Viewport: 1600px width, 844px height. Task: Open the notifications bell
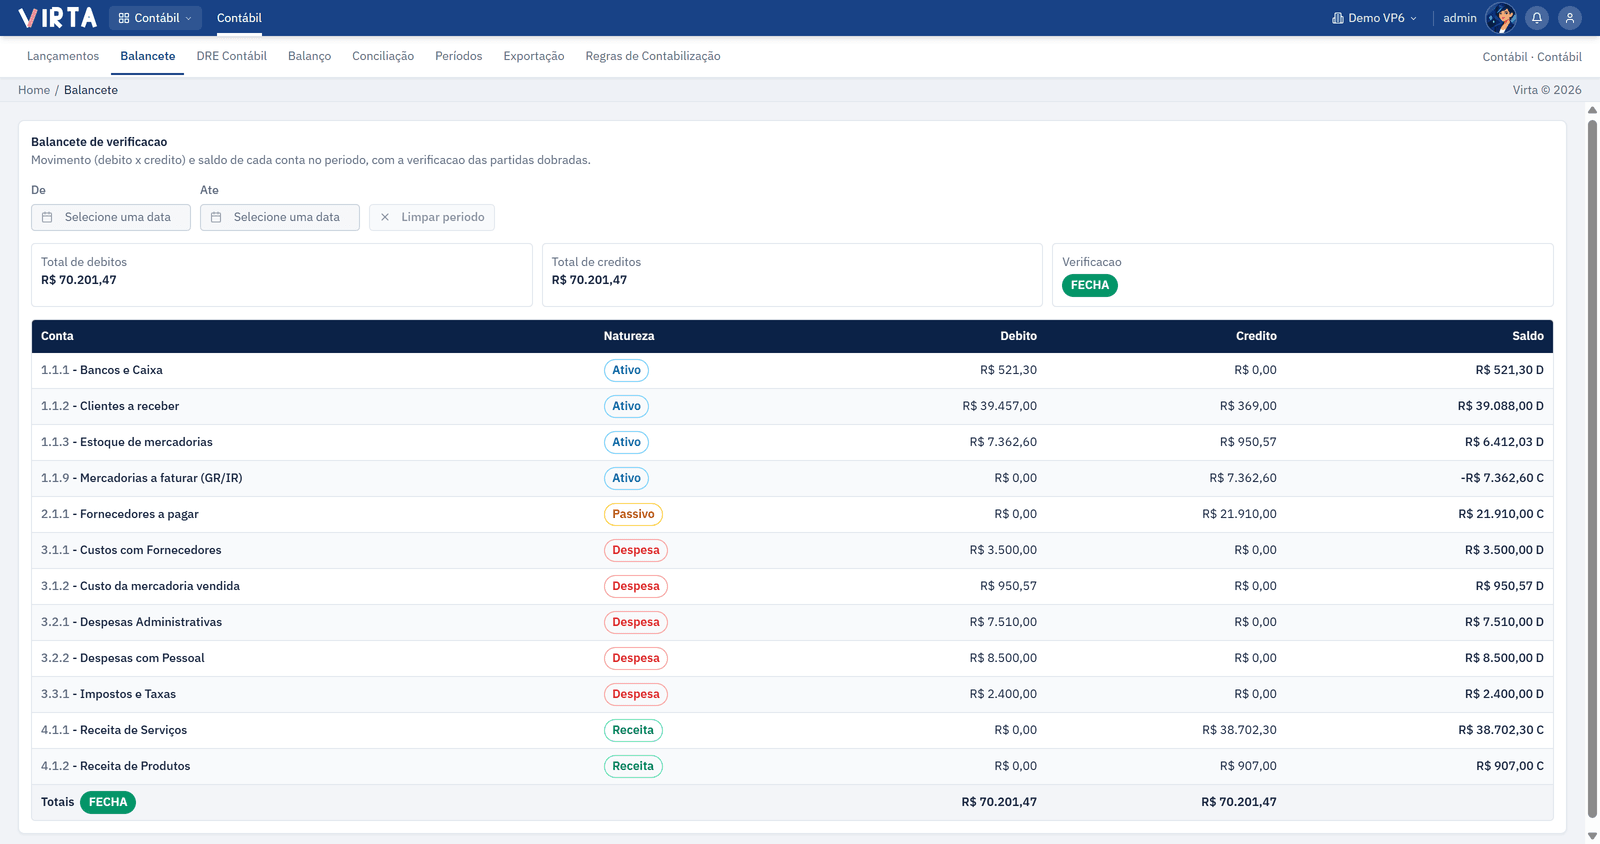click(1537, 18)
